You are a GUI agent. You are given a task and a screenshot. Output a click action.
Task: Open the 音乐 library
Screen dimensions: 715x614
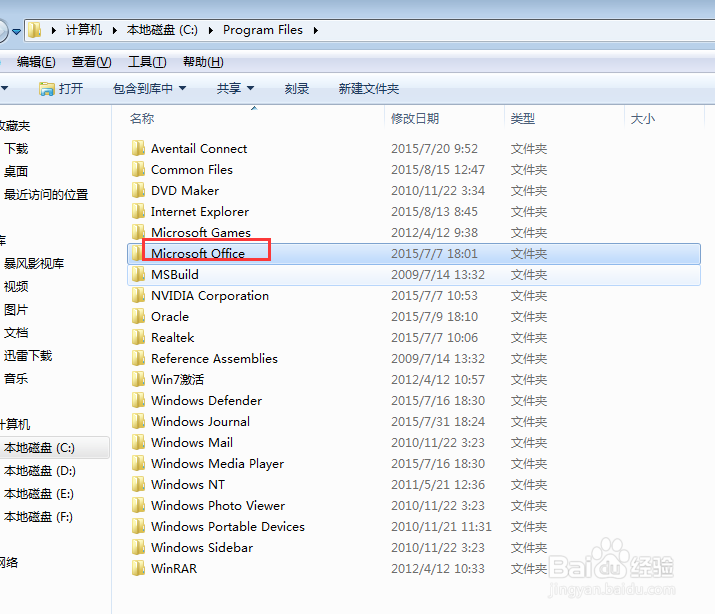(16, 378)
